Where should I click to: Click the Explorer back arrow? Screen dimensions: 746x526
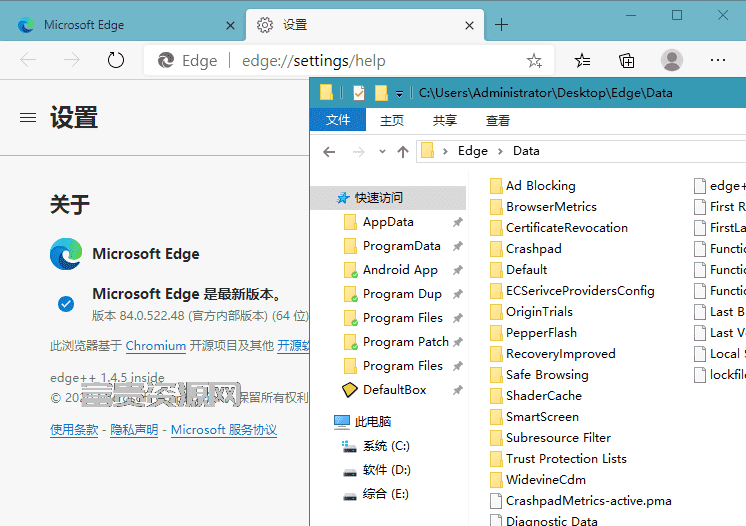[x=329, y=152]
